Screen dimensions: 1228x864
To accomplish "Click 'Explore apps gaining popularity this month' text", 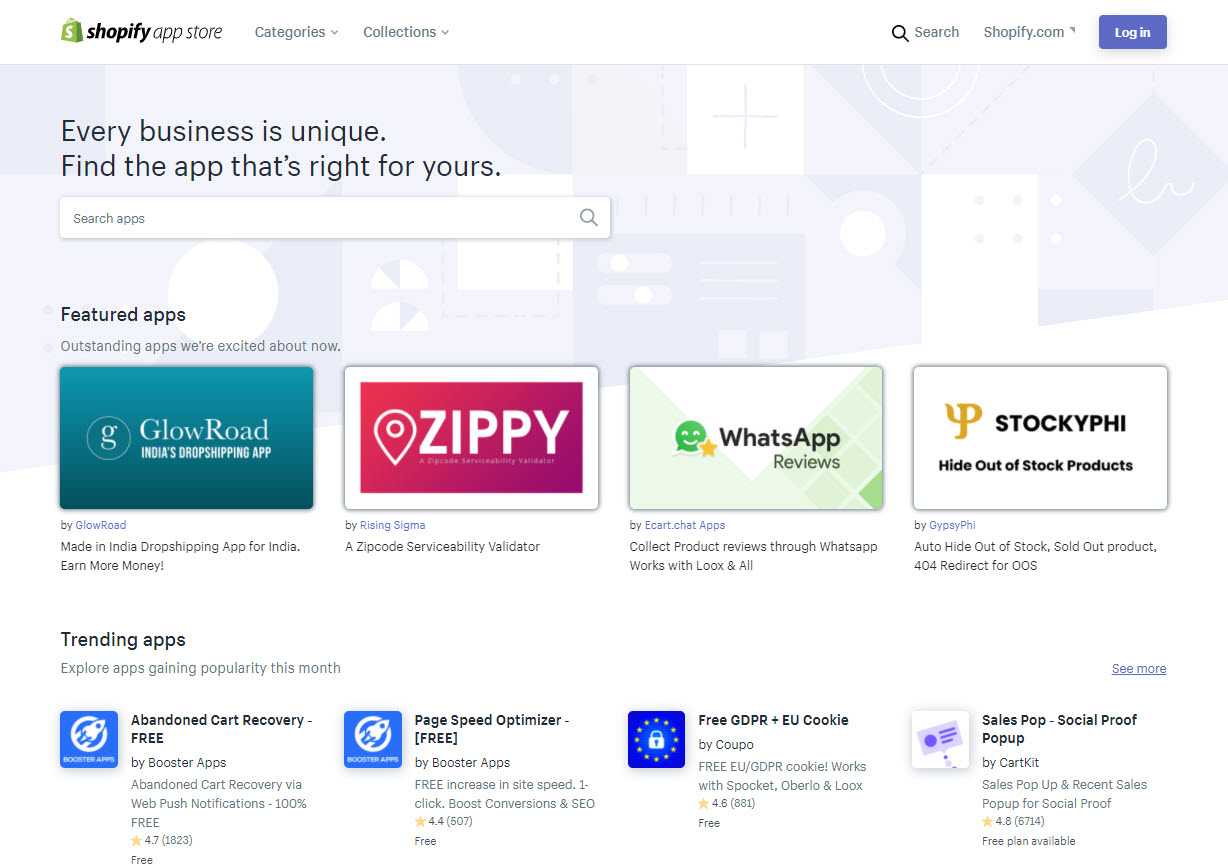I will (x=200, y=668).
